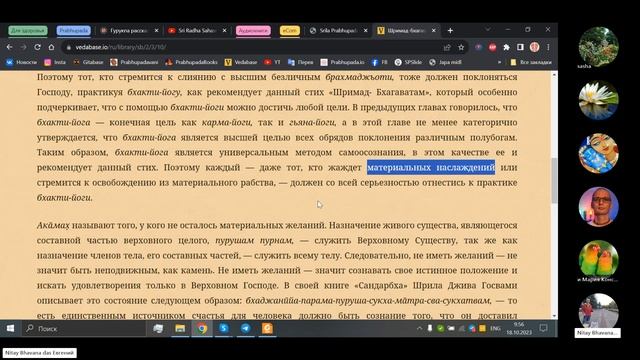Close the Srila Prabhupada tab
Screen dimensions: 640x360
[366, 31]
